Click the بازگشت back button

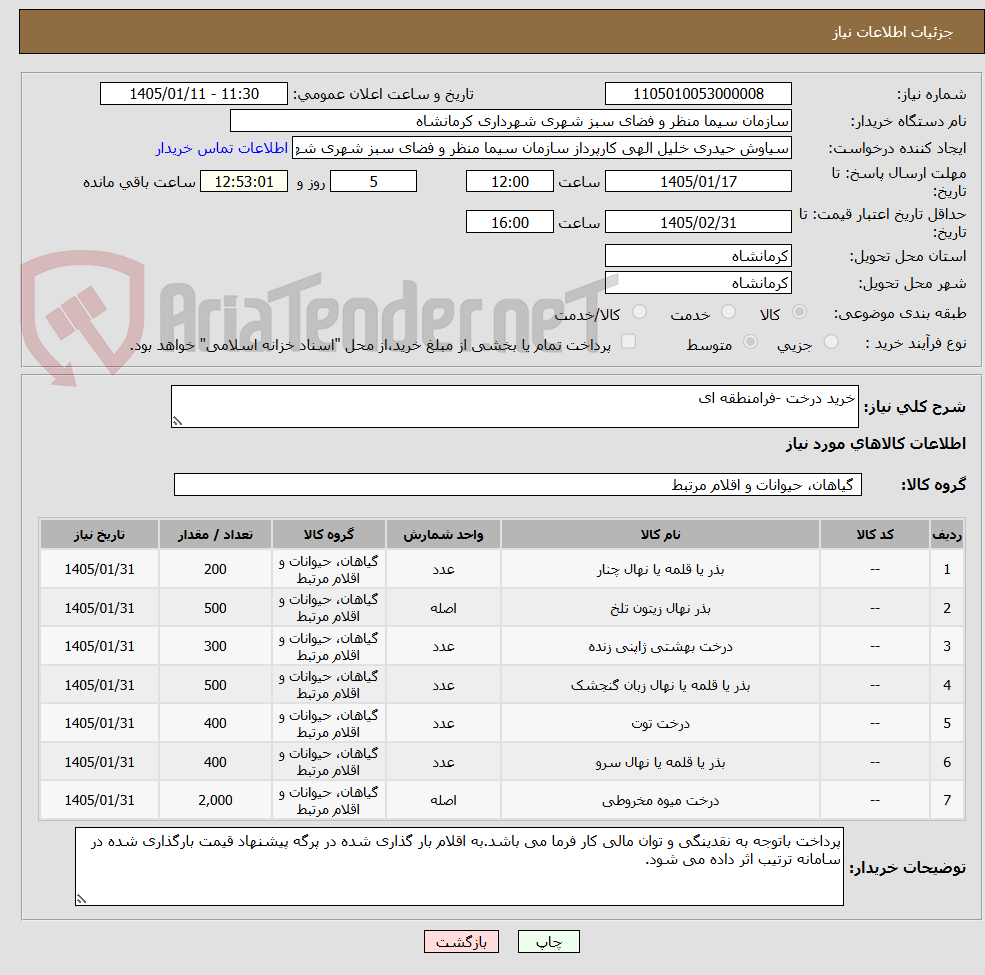click(461, 942)
